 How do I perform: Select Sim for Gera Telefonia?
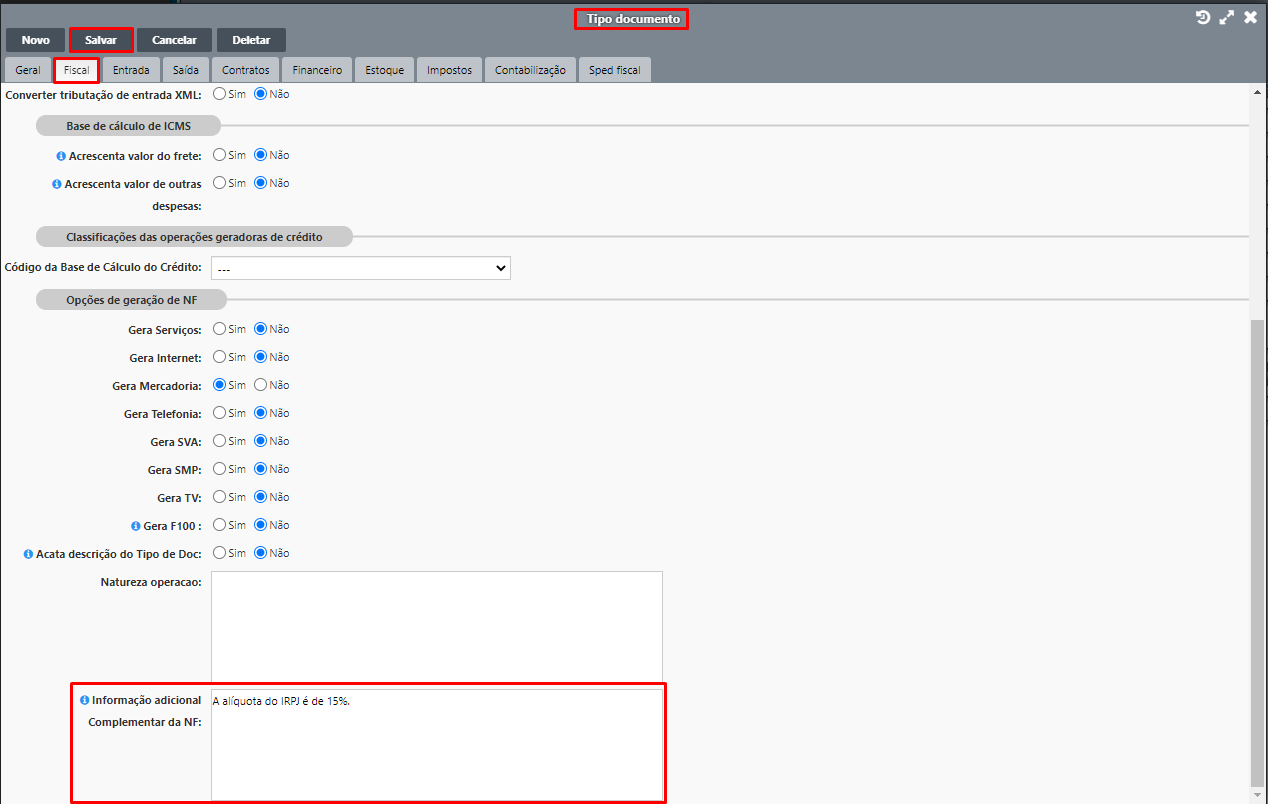click(x=220, y=413)
